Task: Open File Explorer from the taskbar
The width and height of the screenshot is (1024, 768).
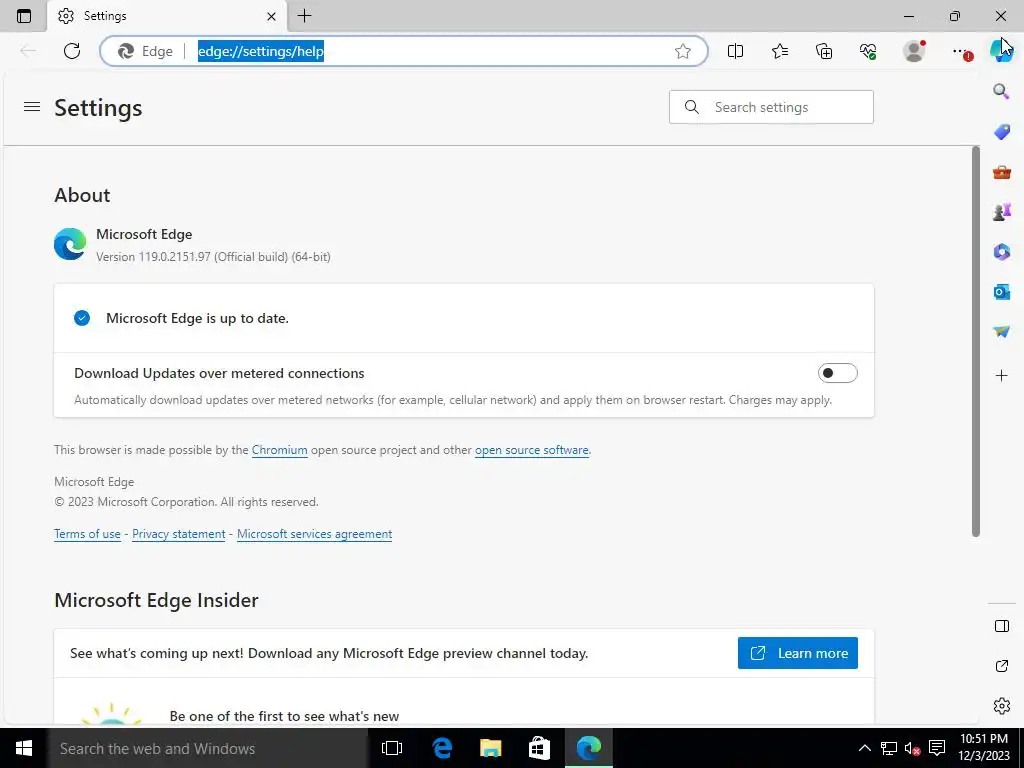Action: [x=490, y=748]
